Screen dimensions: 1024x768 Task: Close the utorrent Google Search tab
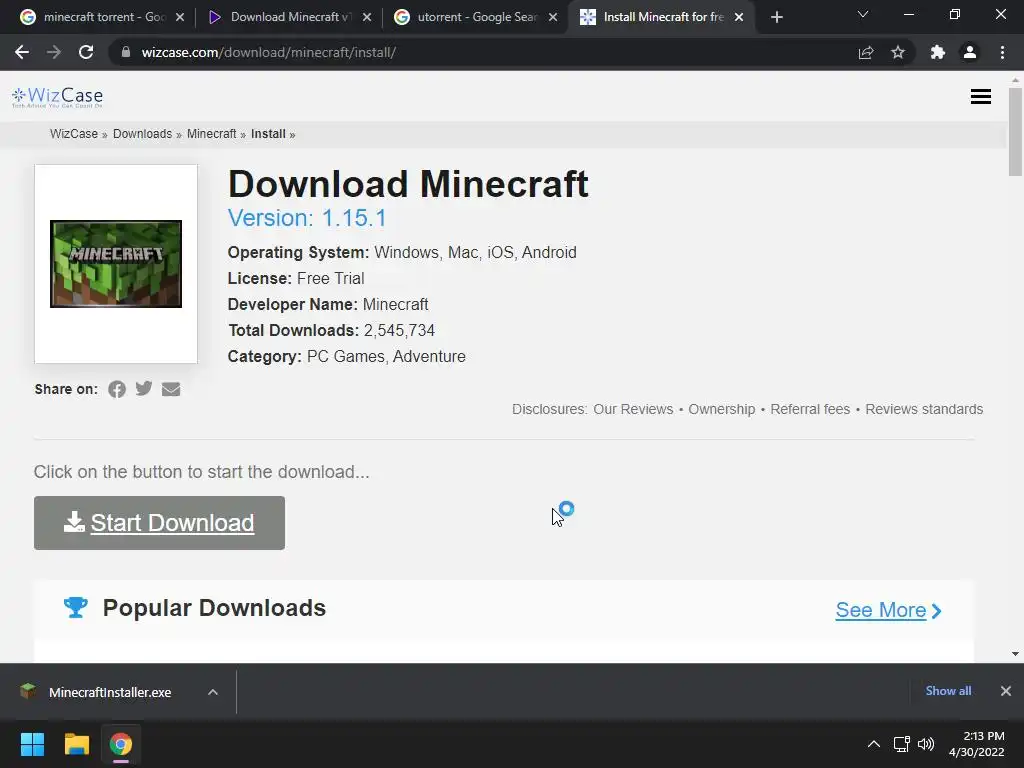(x=553, y=17)
